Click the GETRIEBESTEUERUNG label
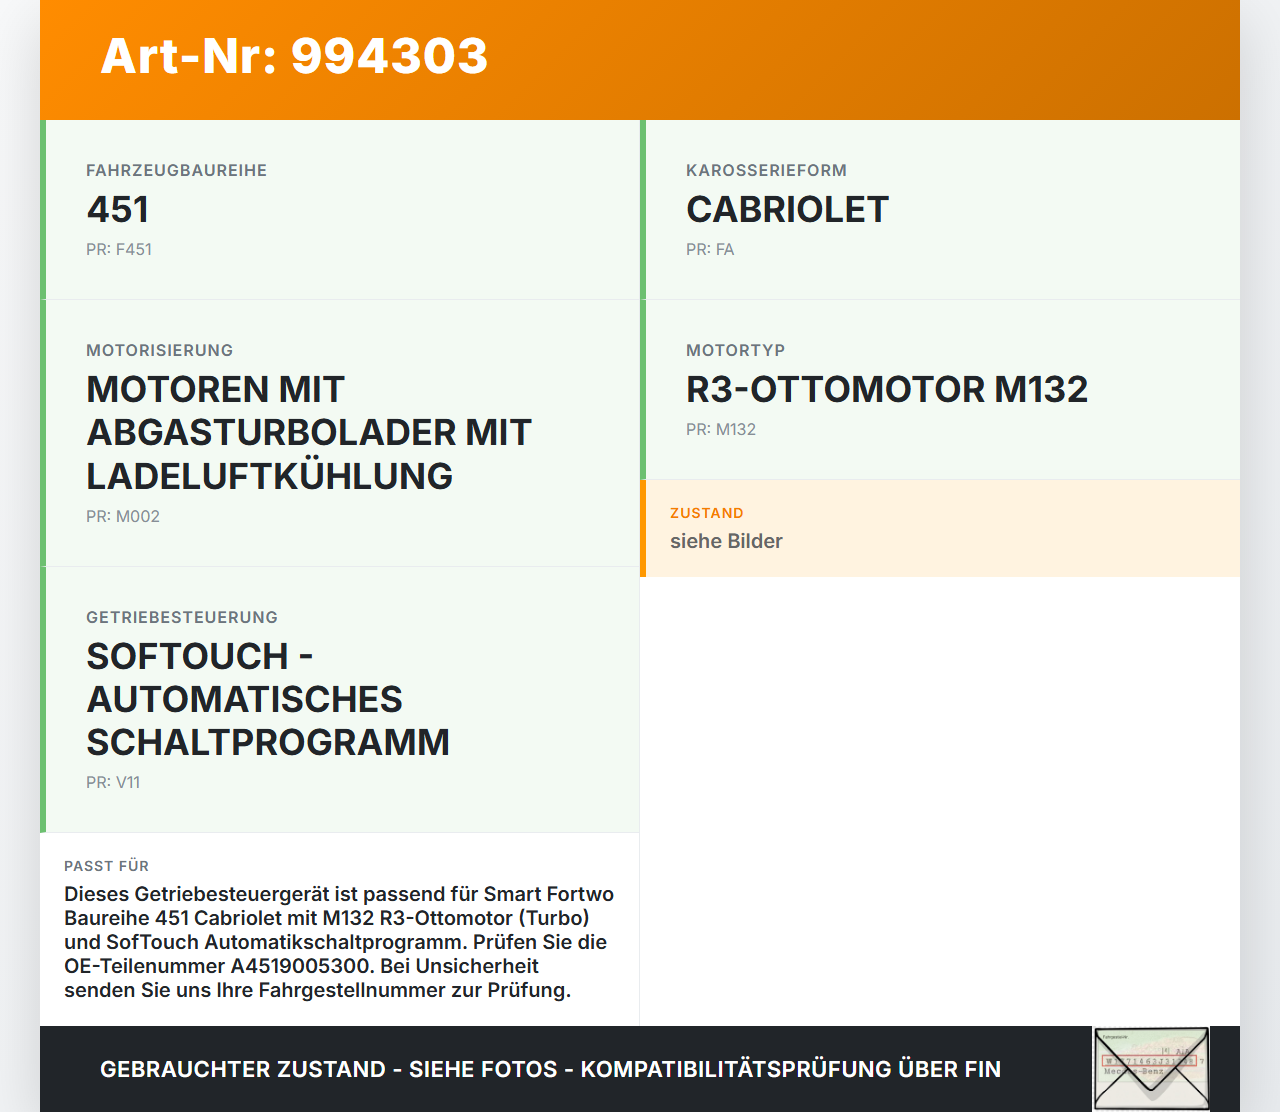Image resolution: width=1280 pixels, height=1113 pixels. point(182,617)
